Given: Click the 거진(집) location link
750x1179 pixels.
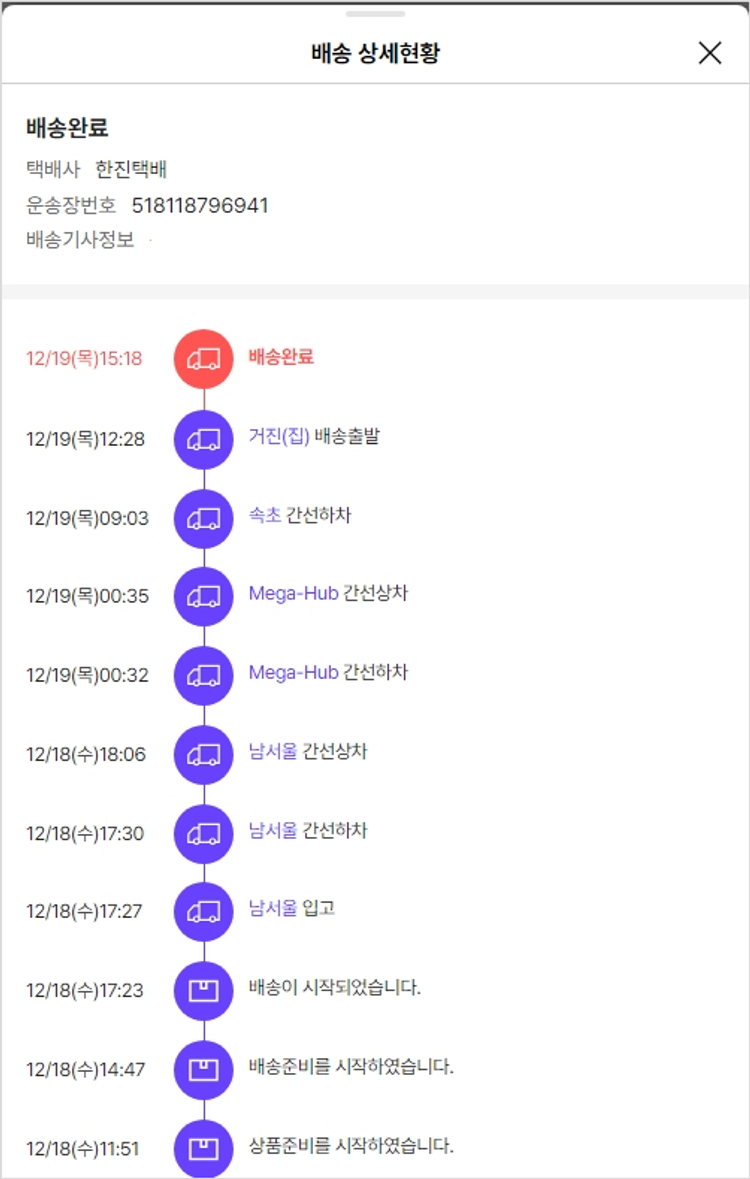Looking at the screenshot, I should pyautogui.click(x=279, y=437).
